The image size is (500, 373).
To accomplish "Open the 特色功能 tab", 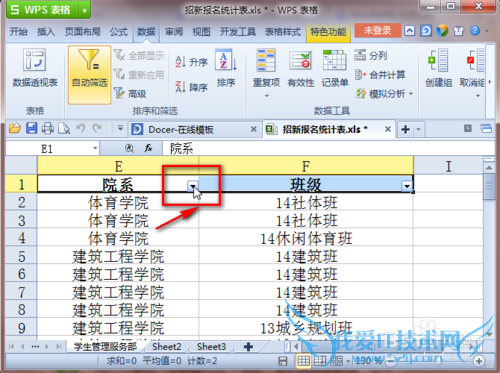I will tap(328, 32).
